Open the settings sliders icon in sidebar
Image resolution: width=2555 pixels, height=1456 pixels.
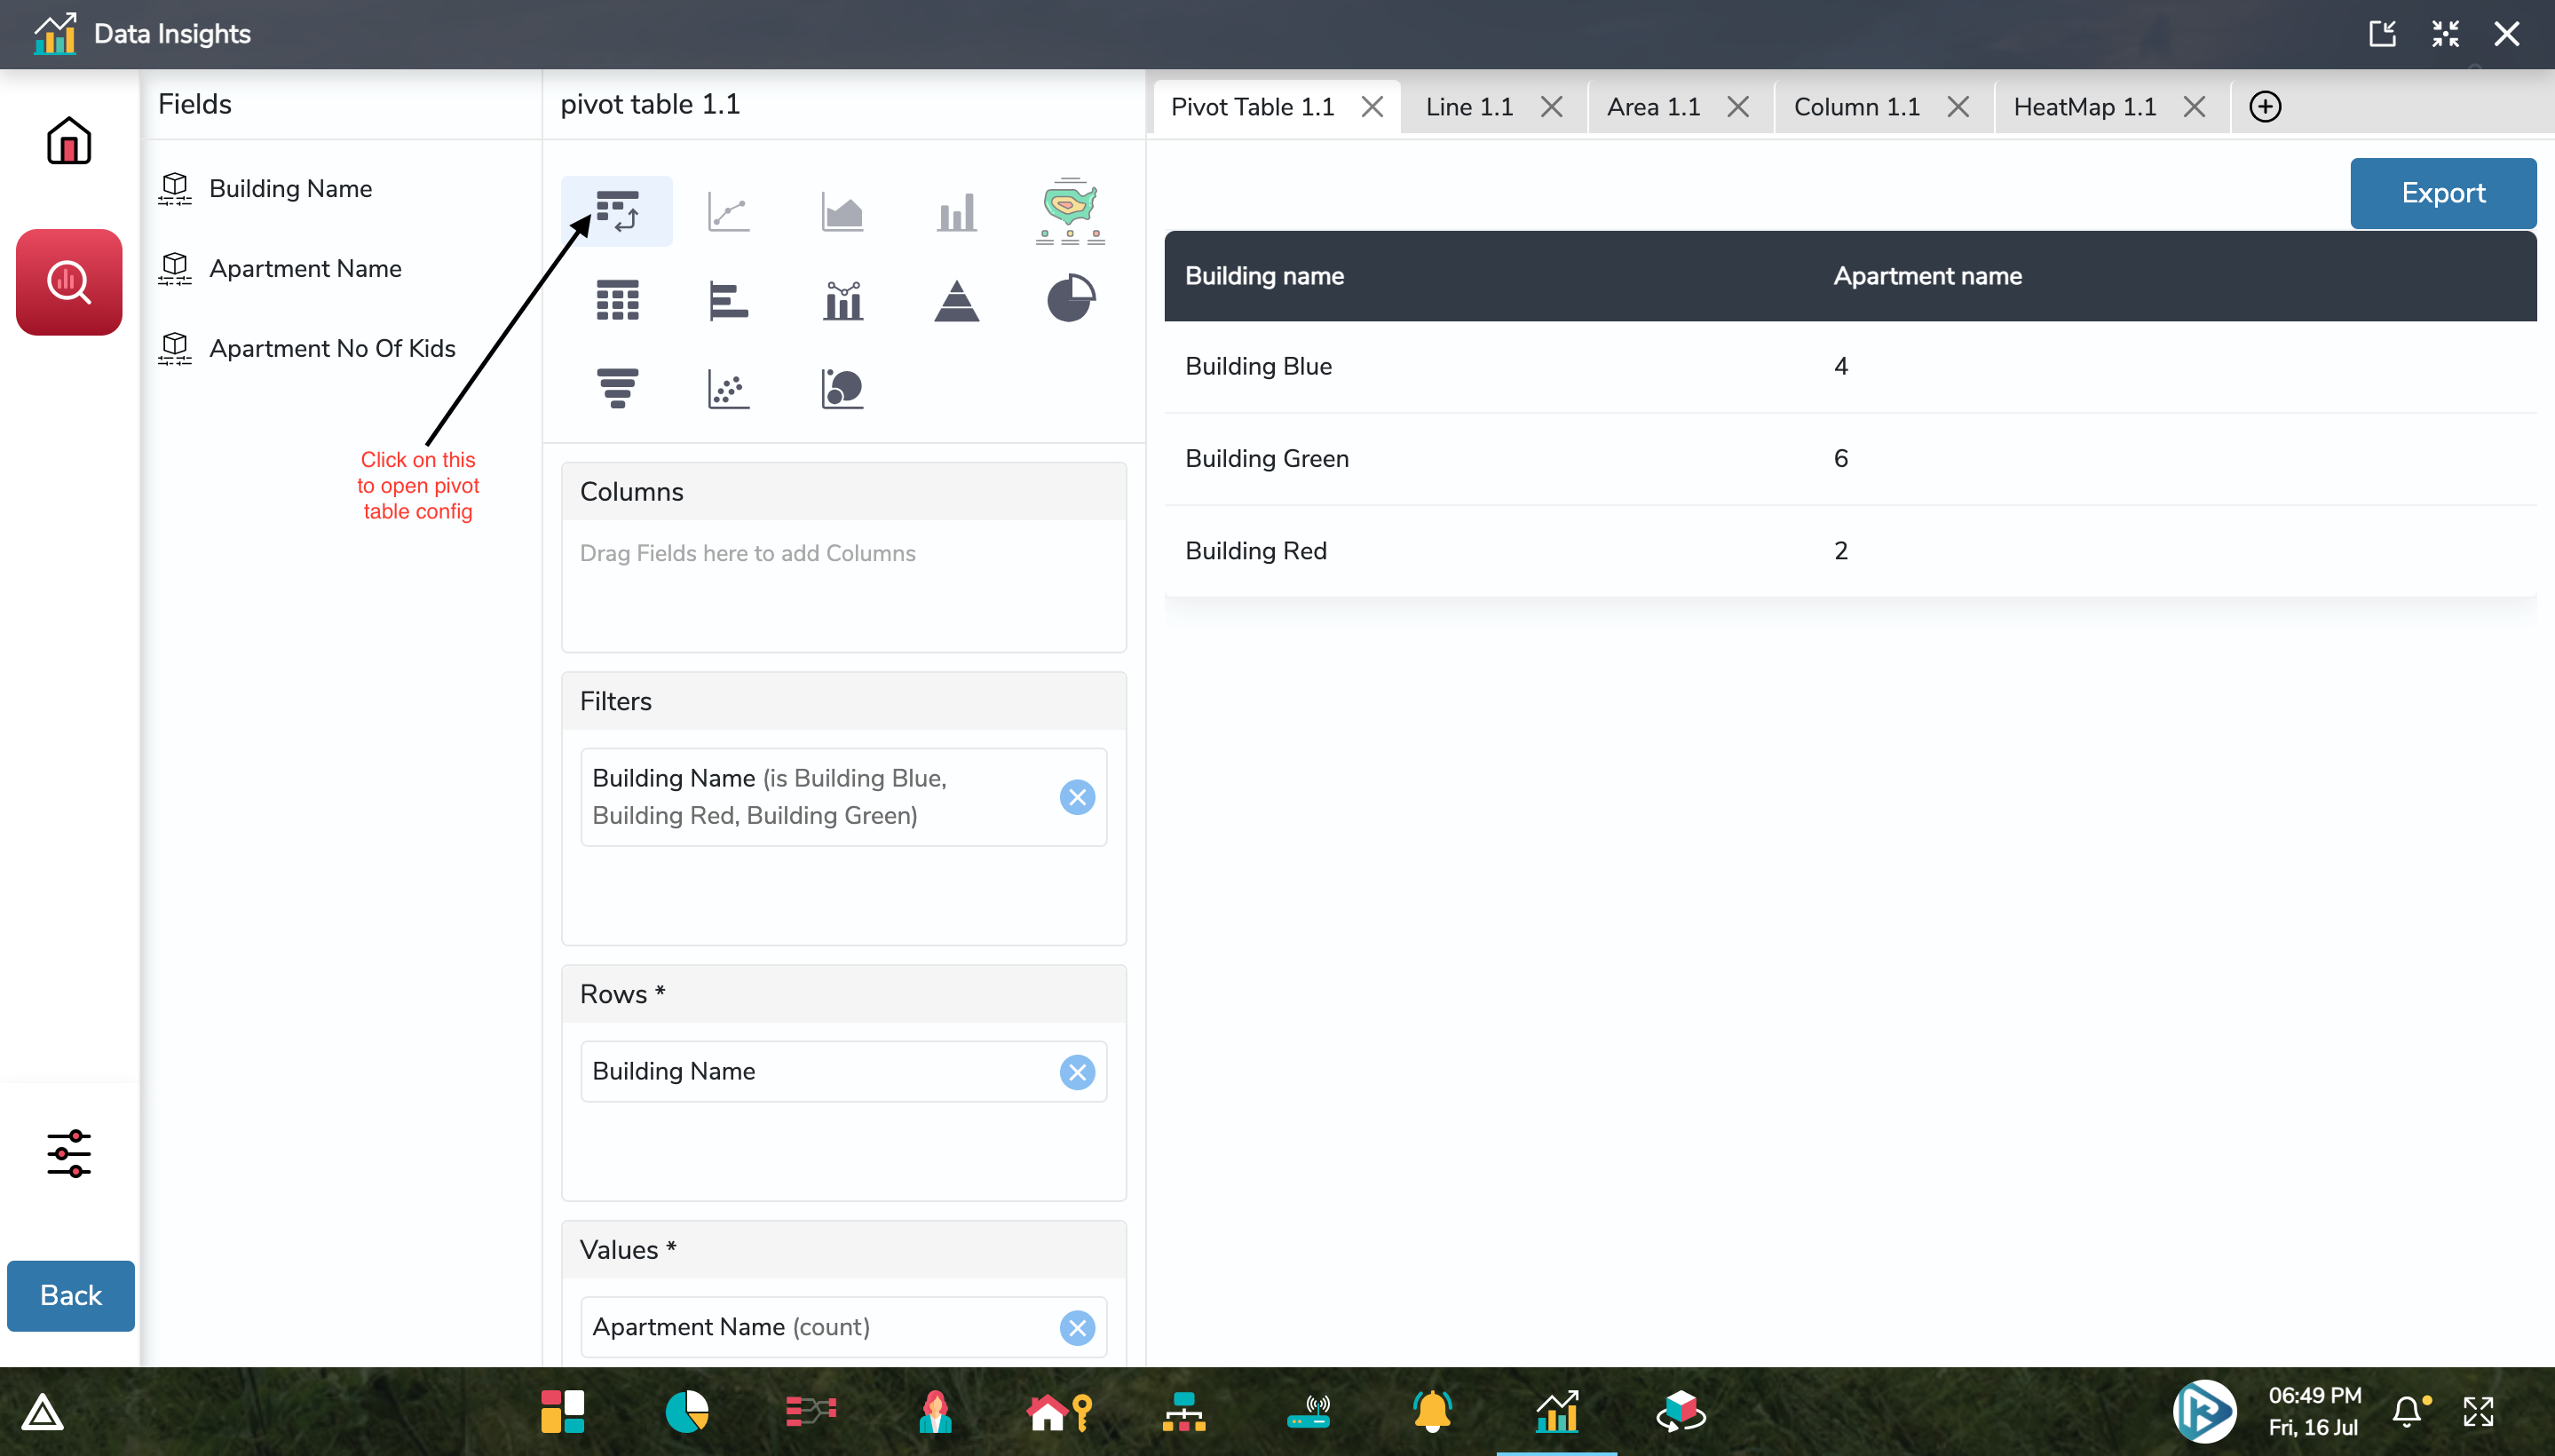pyautogui.click(x=68, y=1153)
